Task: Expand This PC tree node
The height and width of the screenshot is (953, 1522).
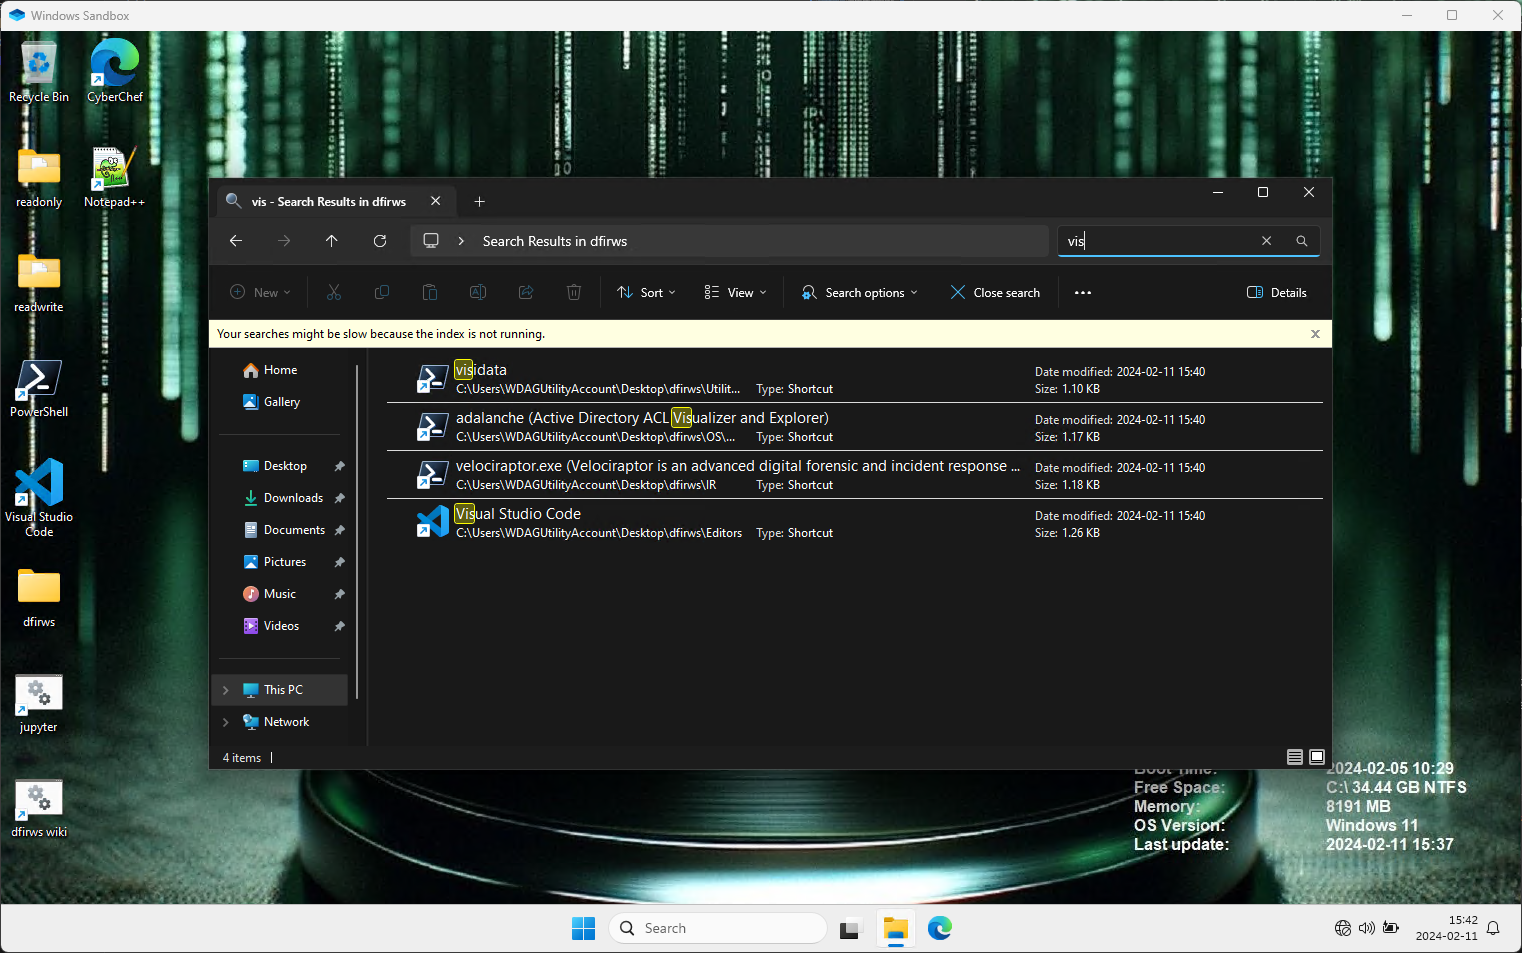Action: click(226, 690)
